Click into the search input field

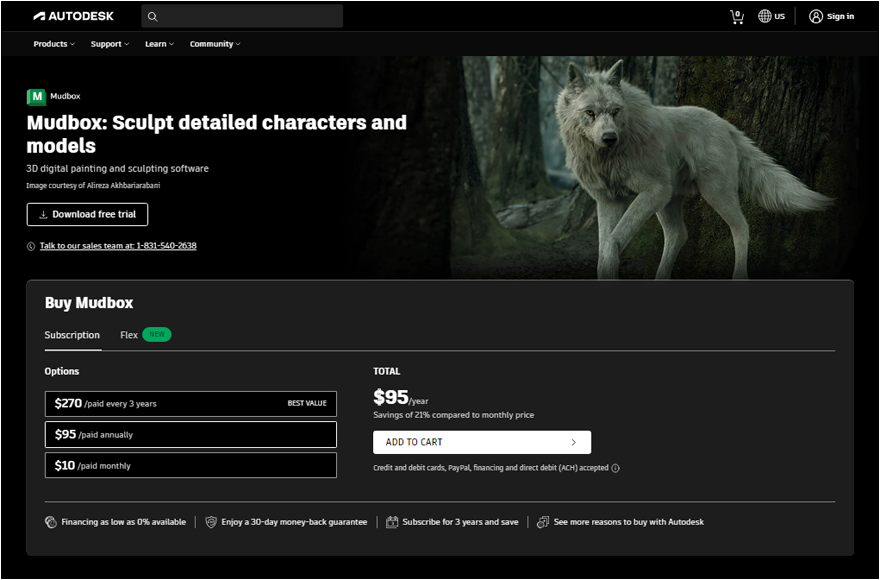pyautogui.click(x=242, y=16)
